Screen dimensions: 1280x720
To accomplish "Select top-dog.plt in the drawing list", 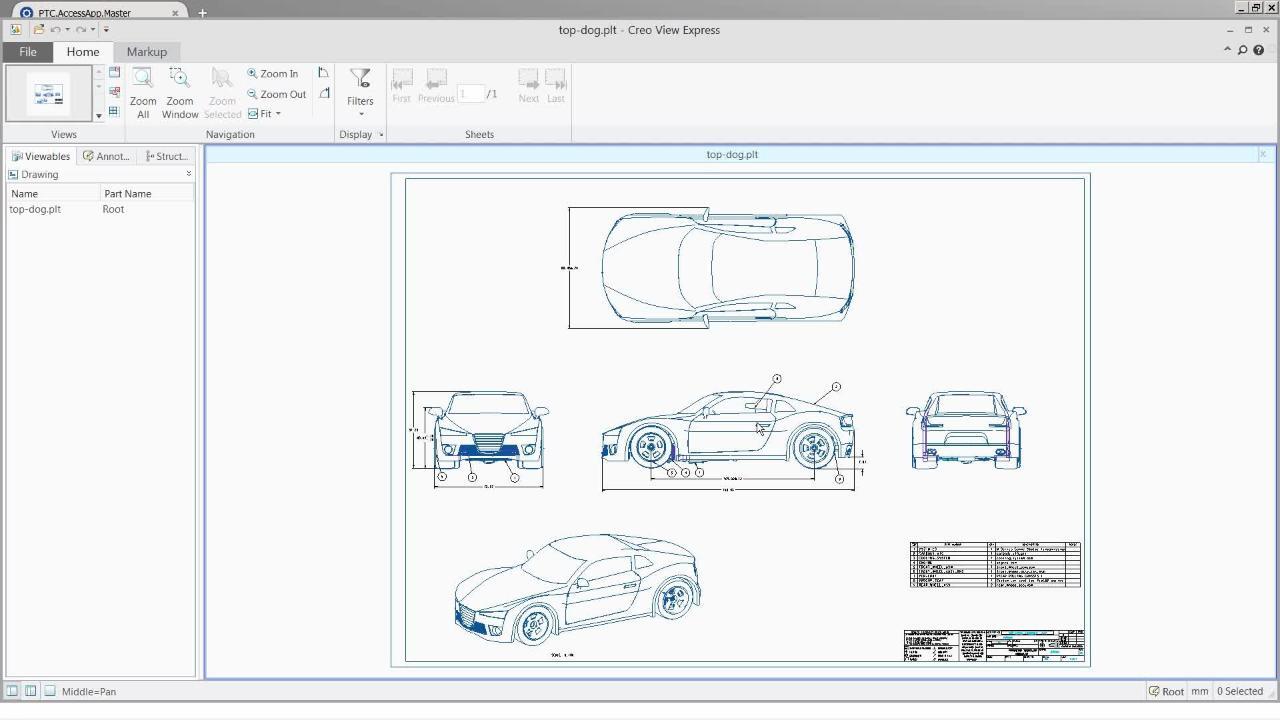I will (35, 209).
